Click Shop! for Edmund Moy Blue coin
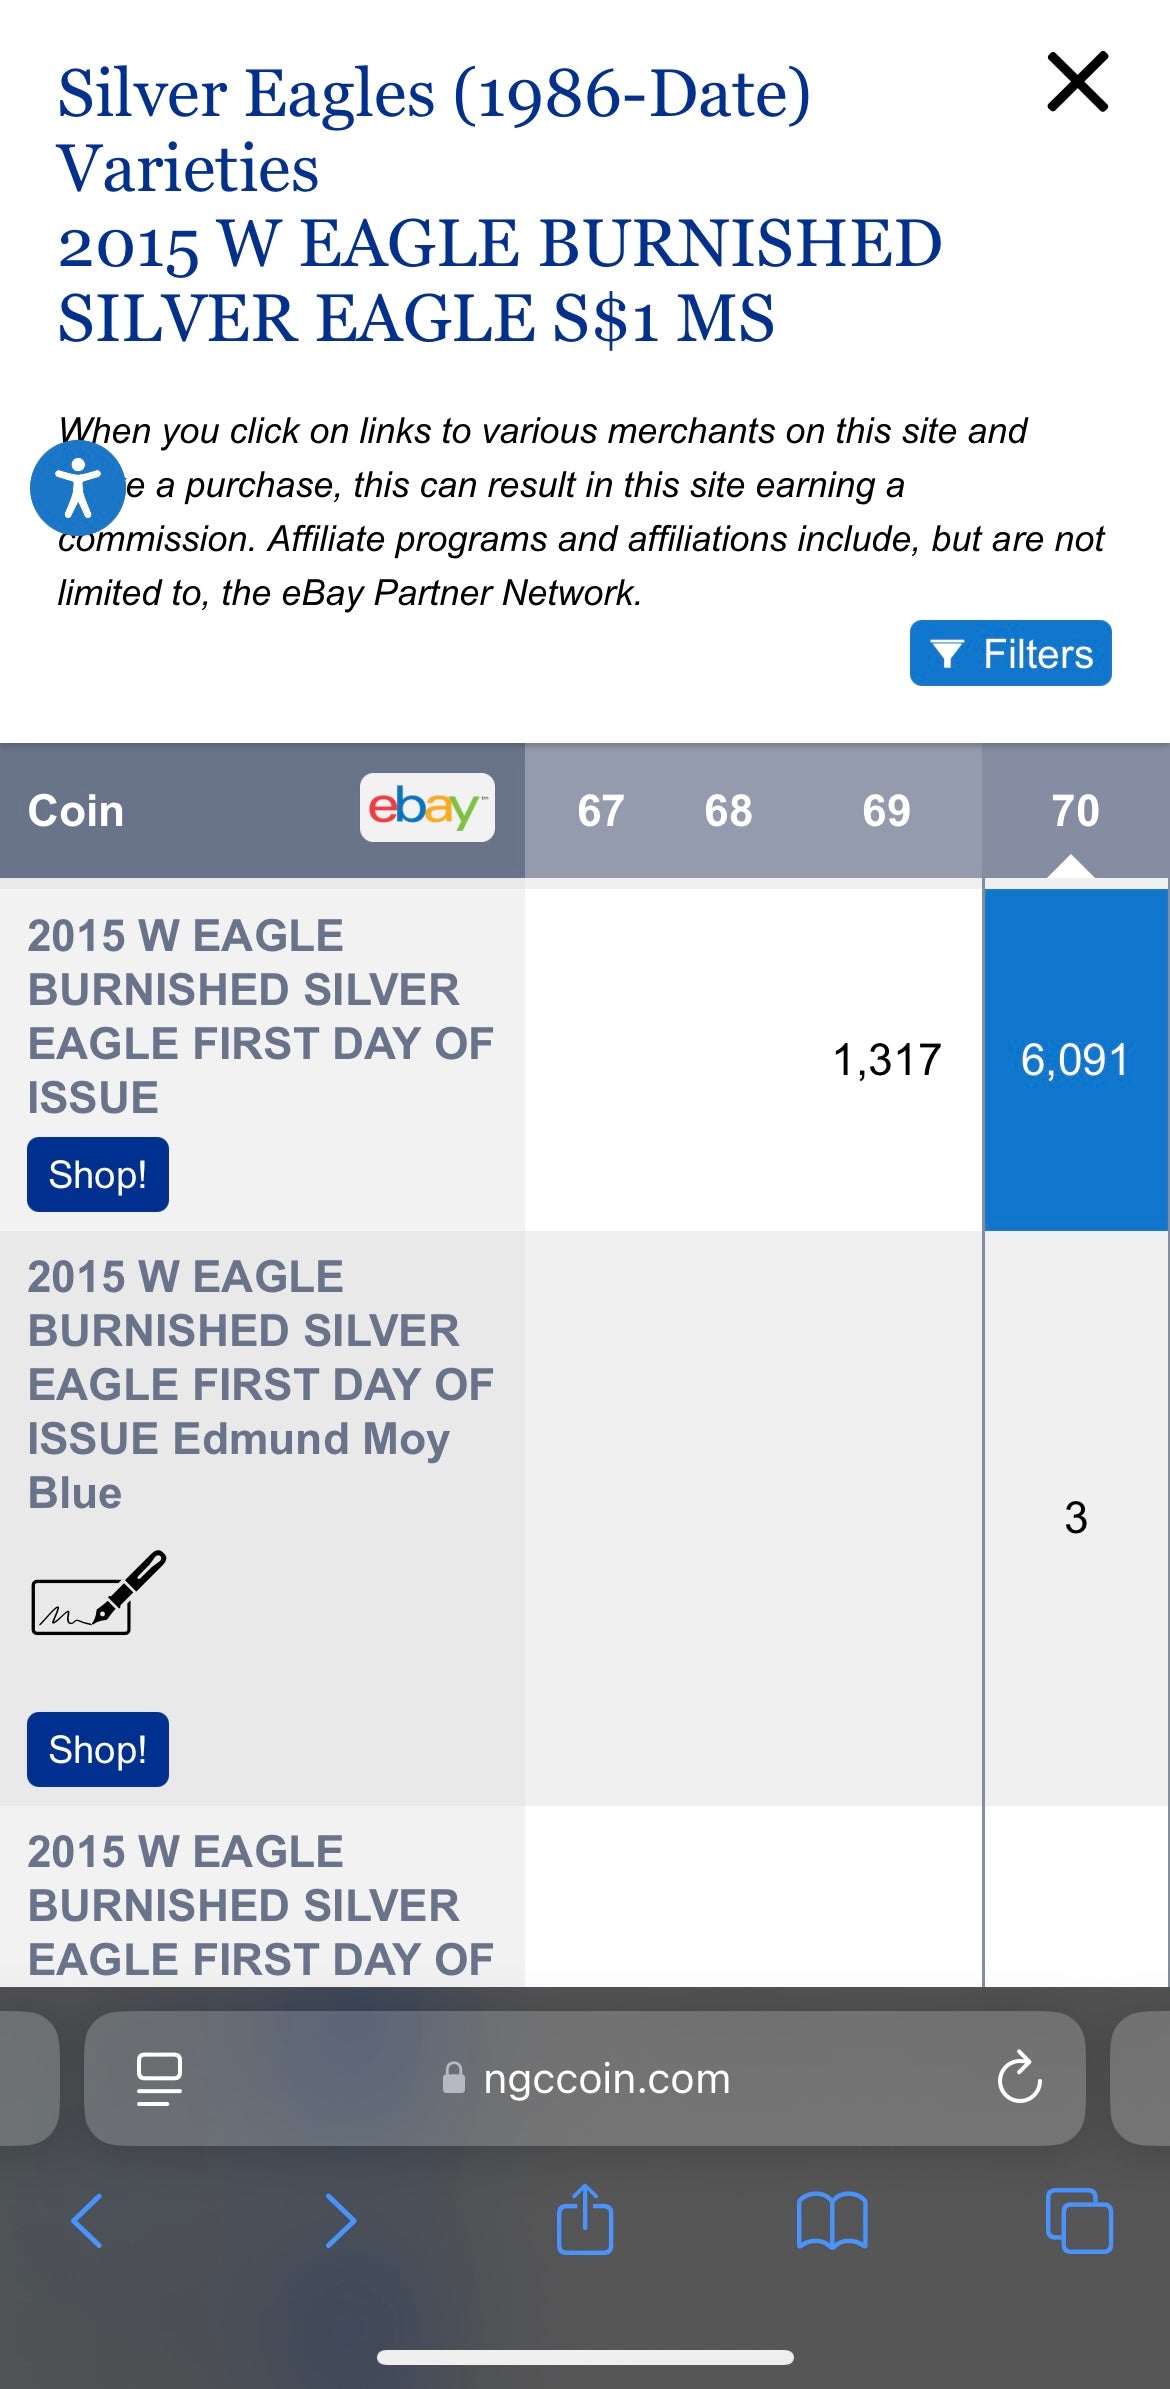The height and width of the screenshot is (2389, 1170). click(x=97, y=1749)
